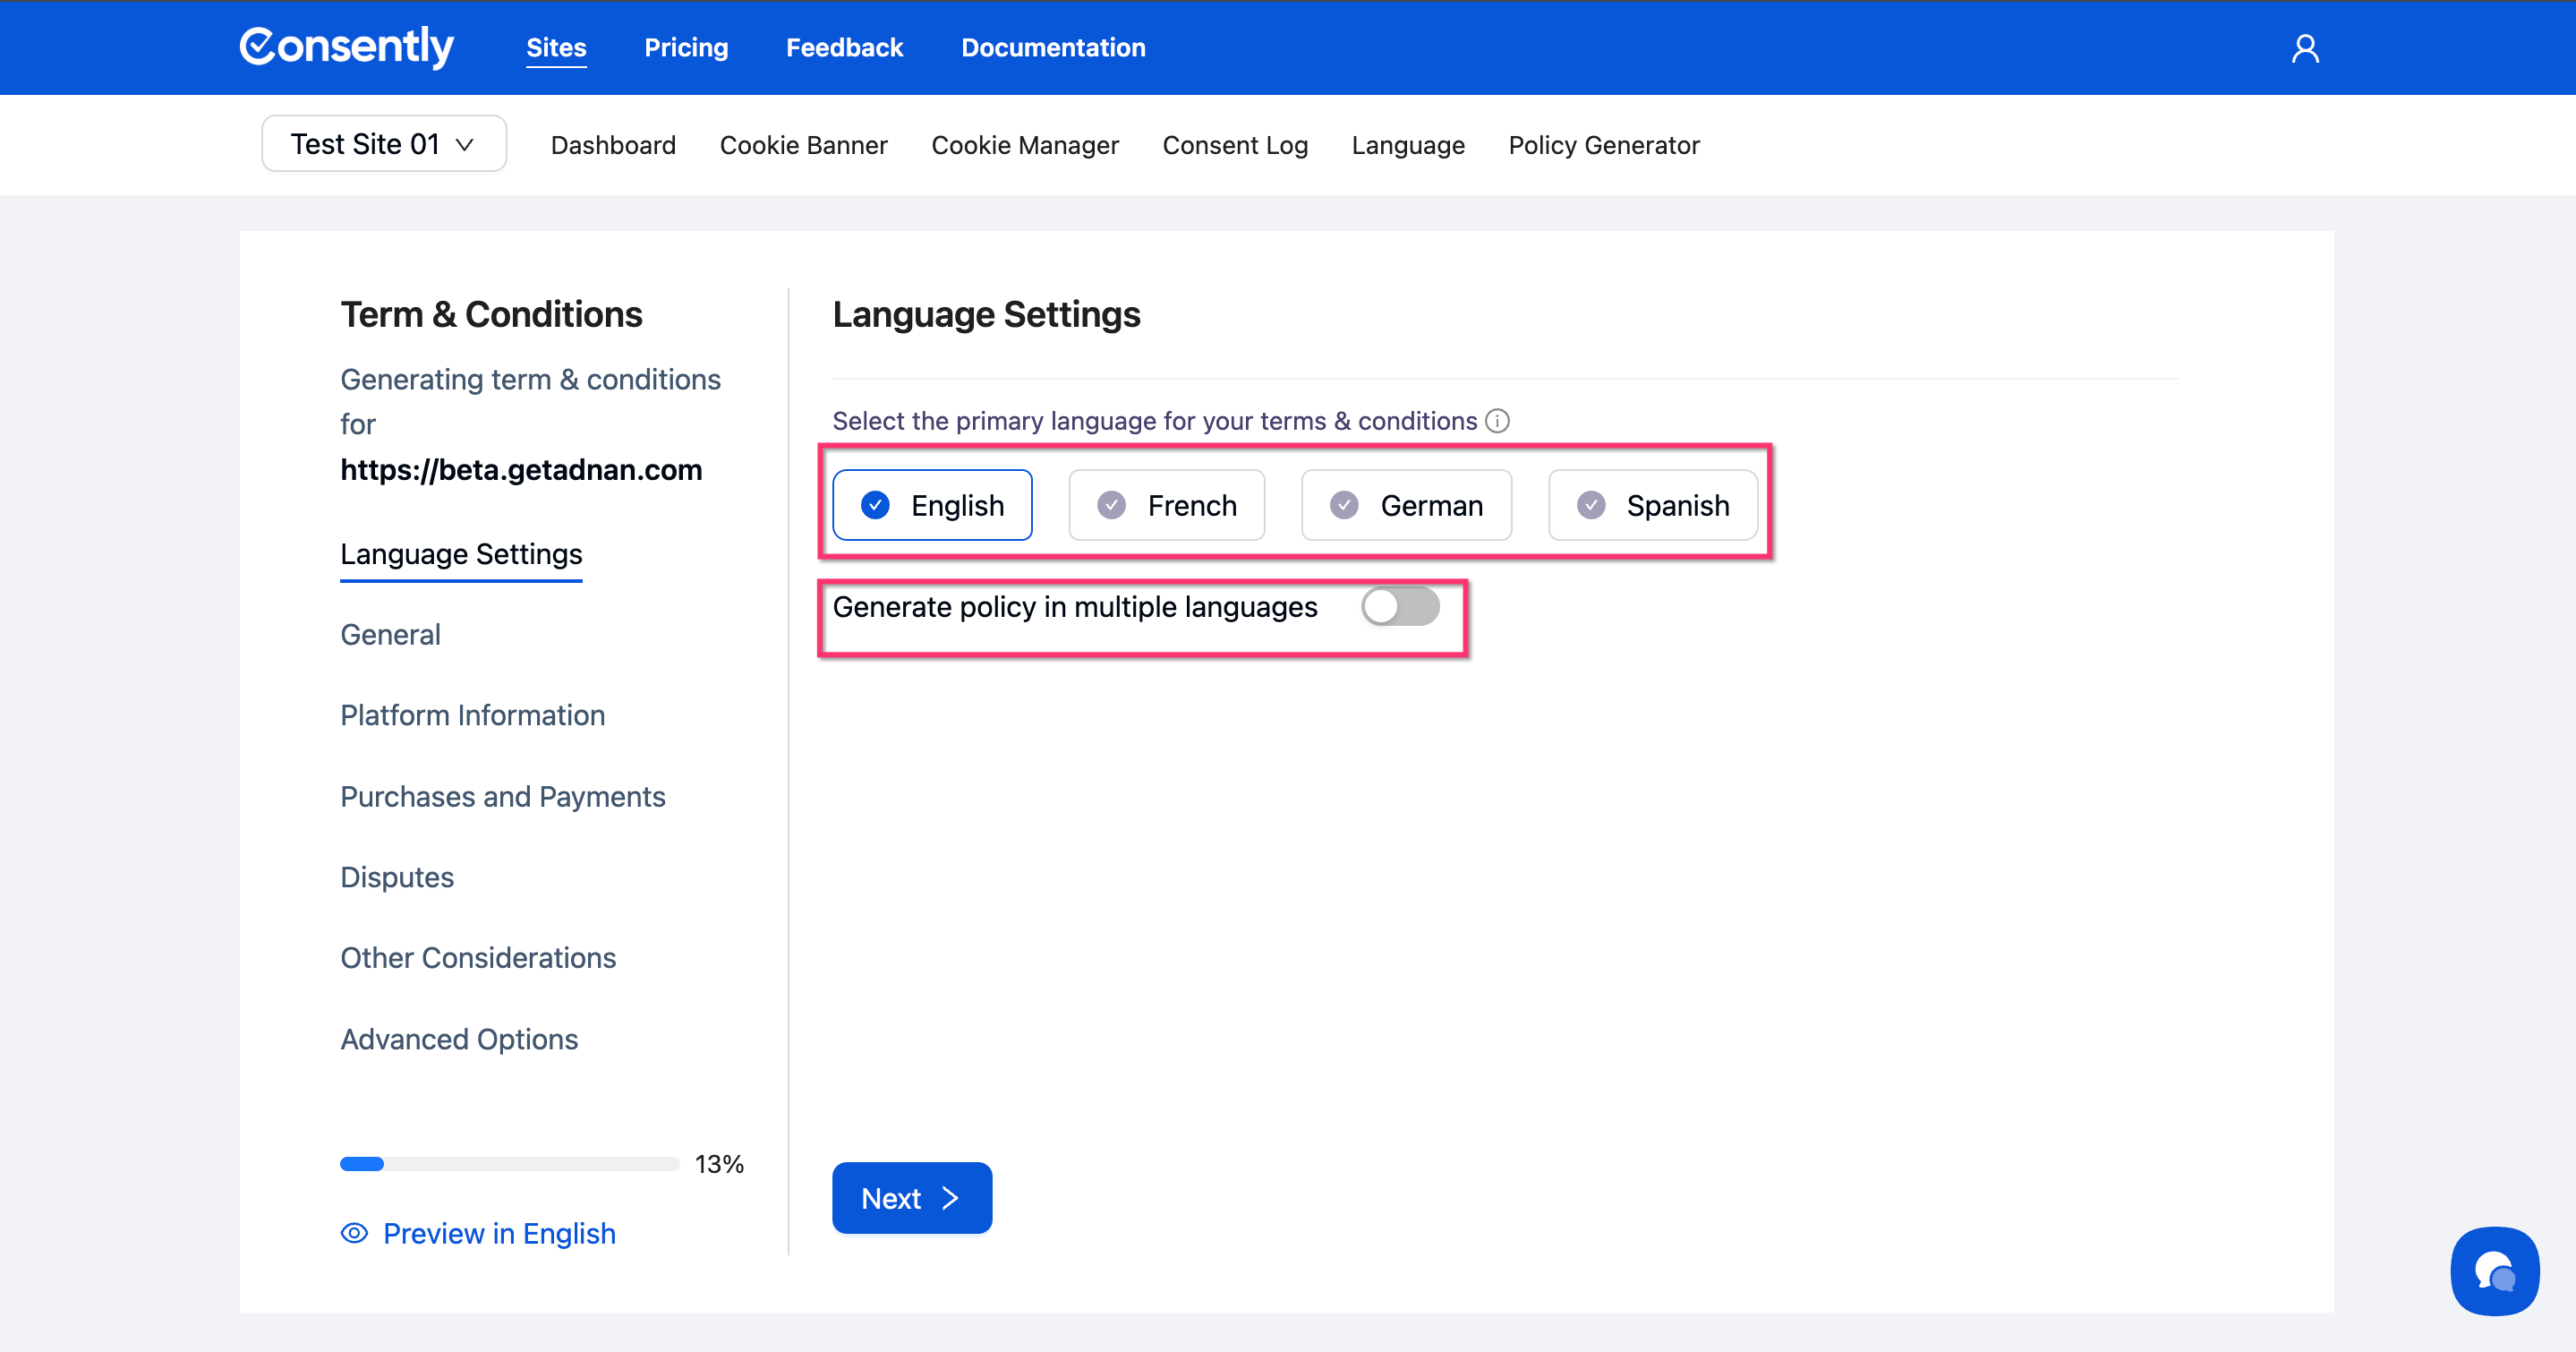Go to the Cookie Banner tab

coord(803,145)
